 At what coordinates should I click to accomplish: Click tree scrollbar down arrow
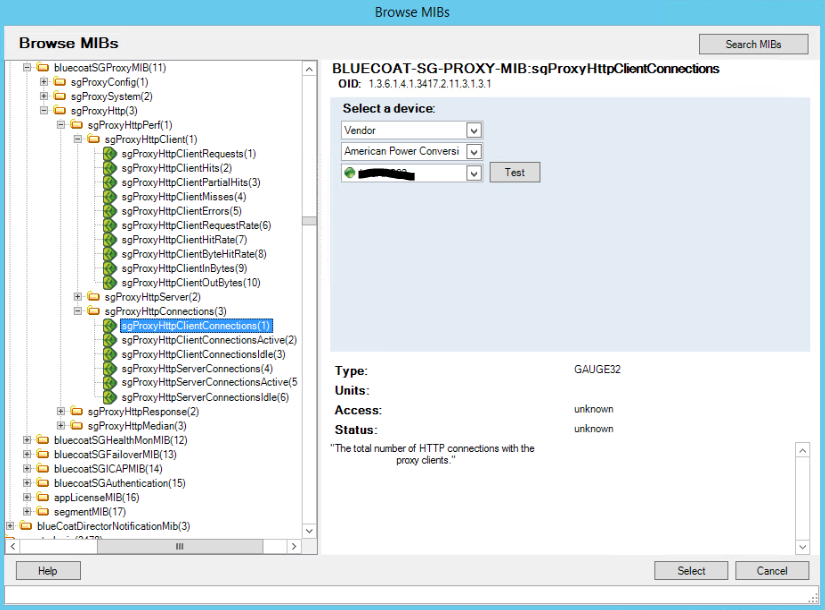coord(309,531)
